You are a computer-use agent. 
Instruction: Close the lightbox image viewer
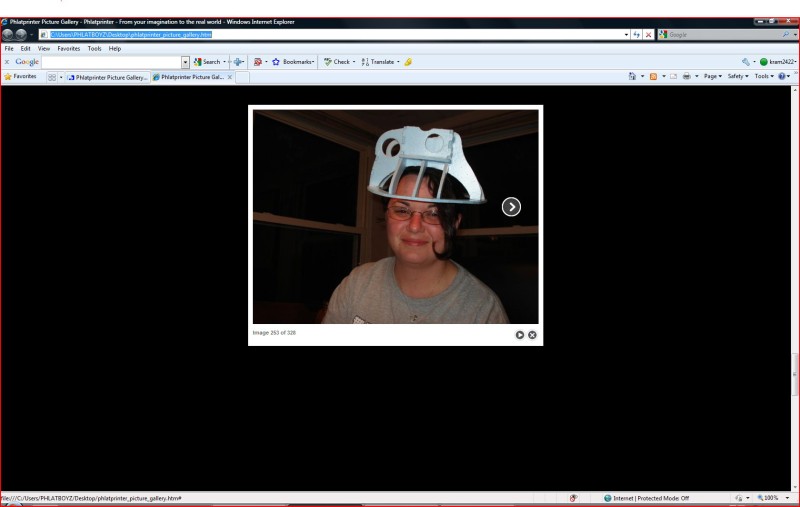(532, 335)
